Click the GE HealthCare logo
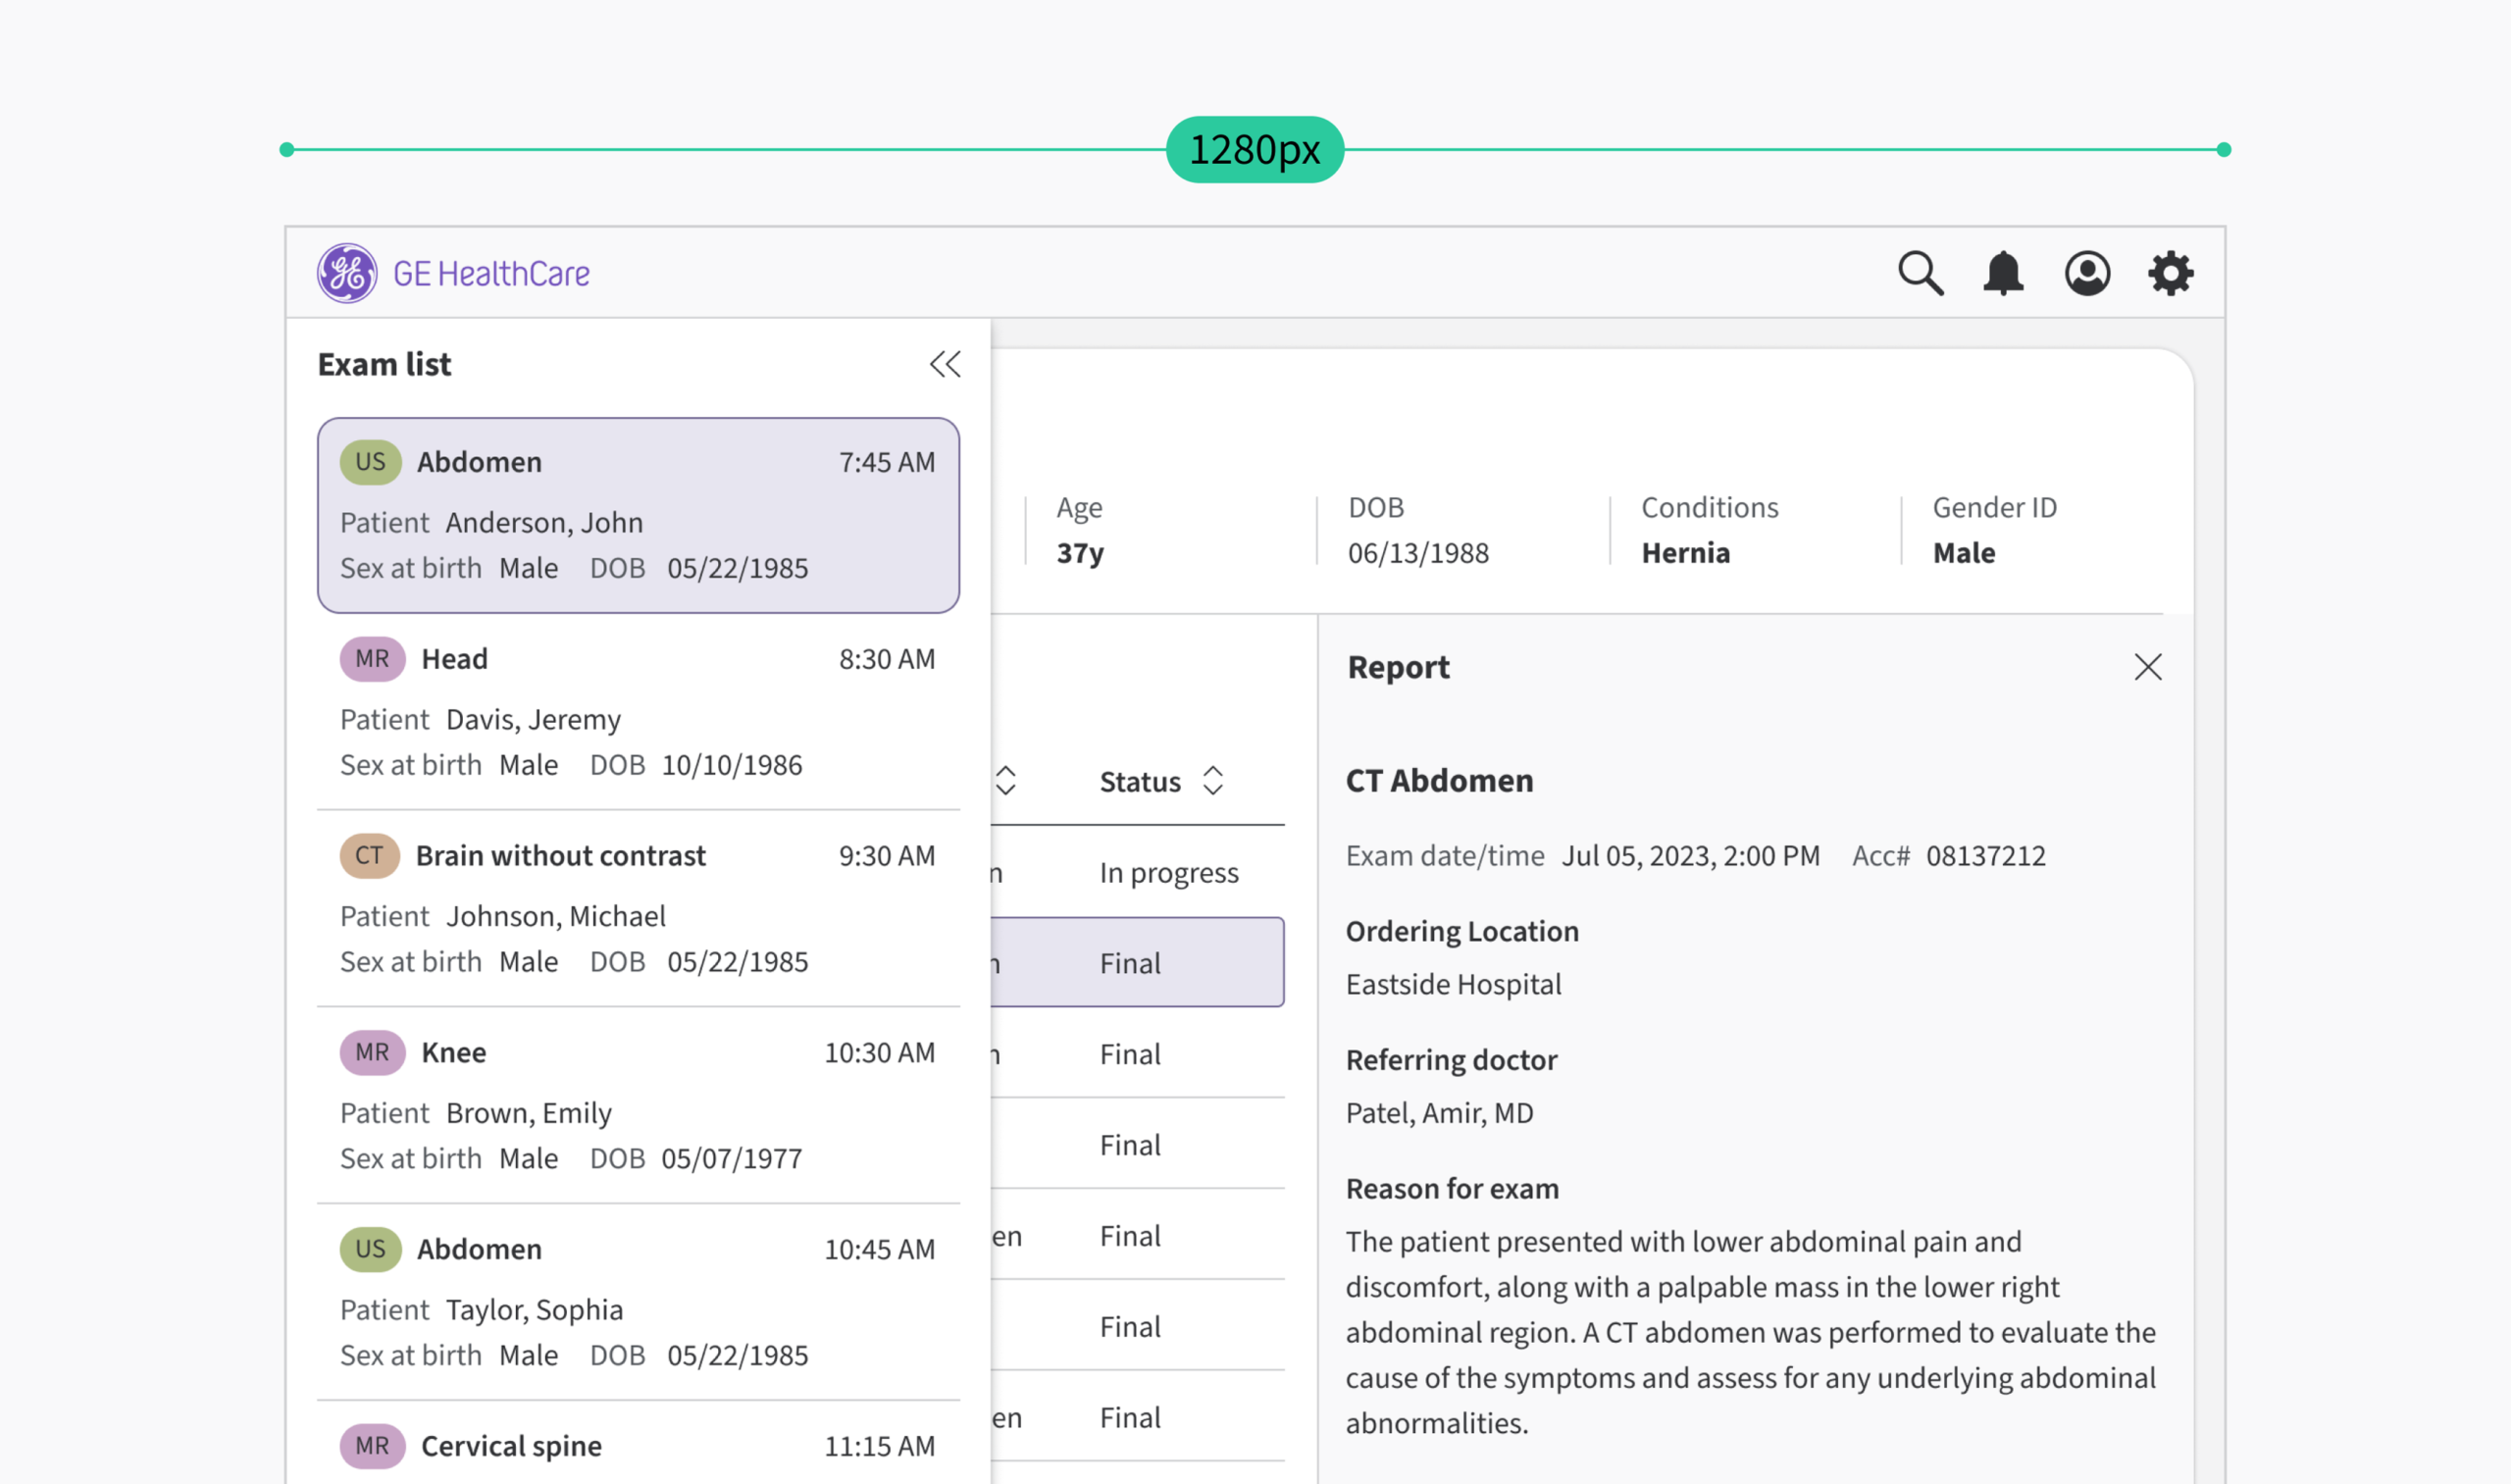Image resolution: width=2511 pixels, height=1484 pixels. (x=453, y=273)
